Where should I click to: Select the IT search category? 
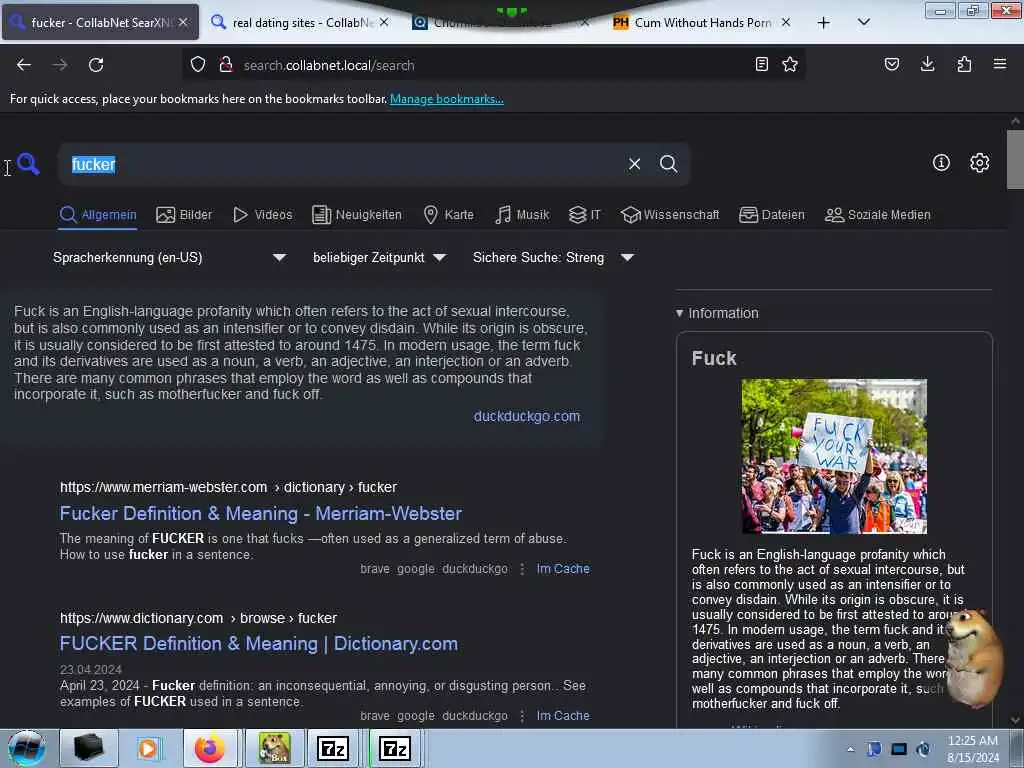[x=585, y=215]
